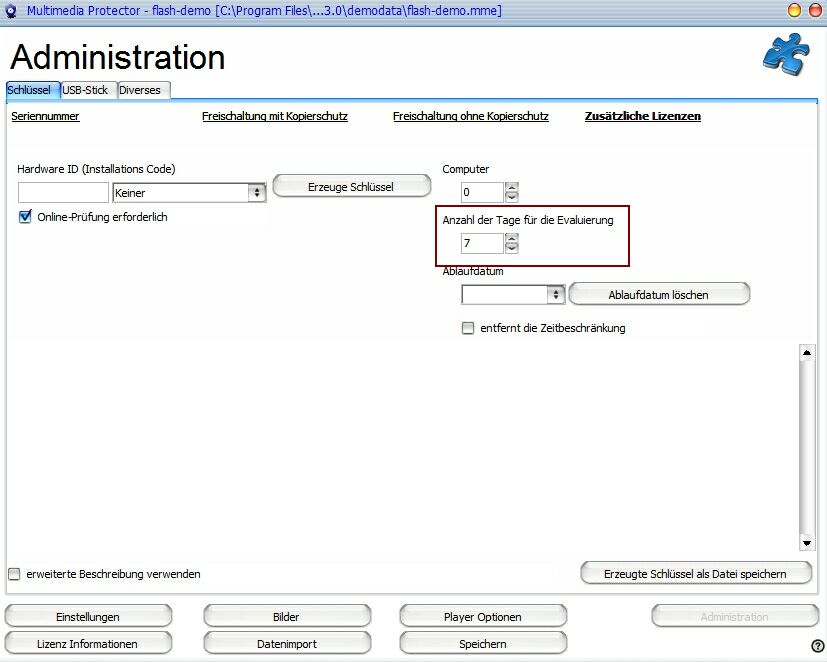Toggle Online-Prüfung erforderlich checkbox
The height and width of the screenshot is (662, 827).
pos(25,217)
